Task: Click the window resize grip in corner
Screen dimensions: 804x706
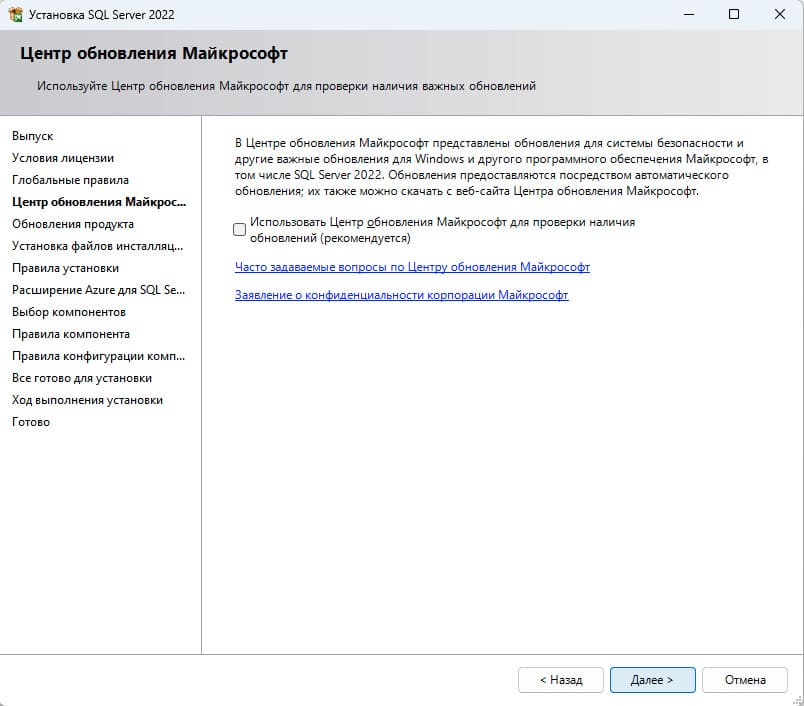Action: (x=797, y=700)
